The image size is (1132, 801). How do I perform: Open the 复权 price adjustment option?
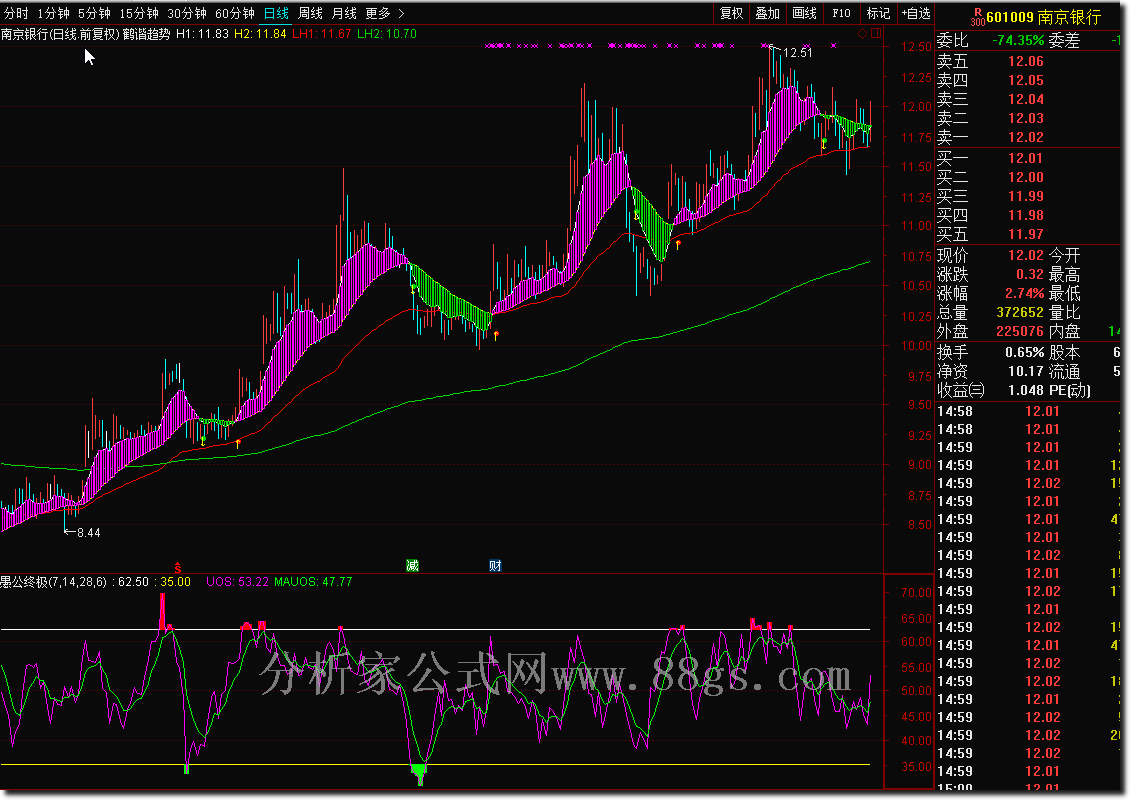point(731,13)
